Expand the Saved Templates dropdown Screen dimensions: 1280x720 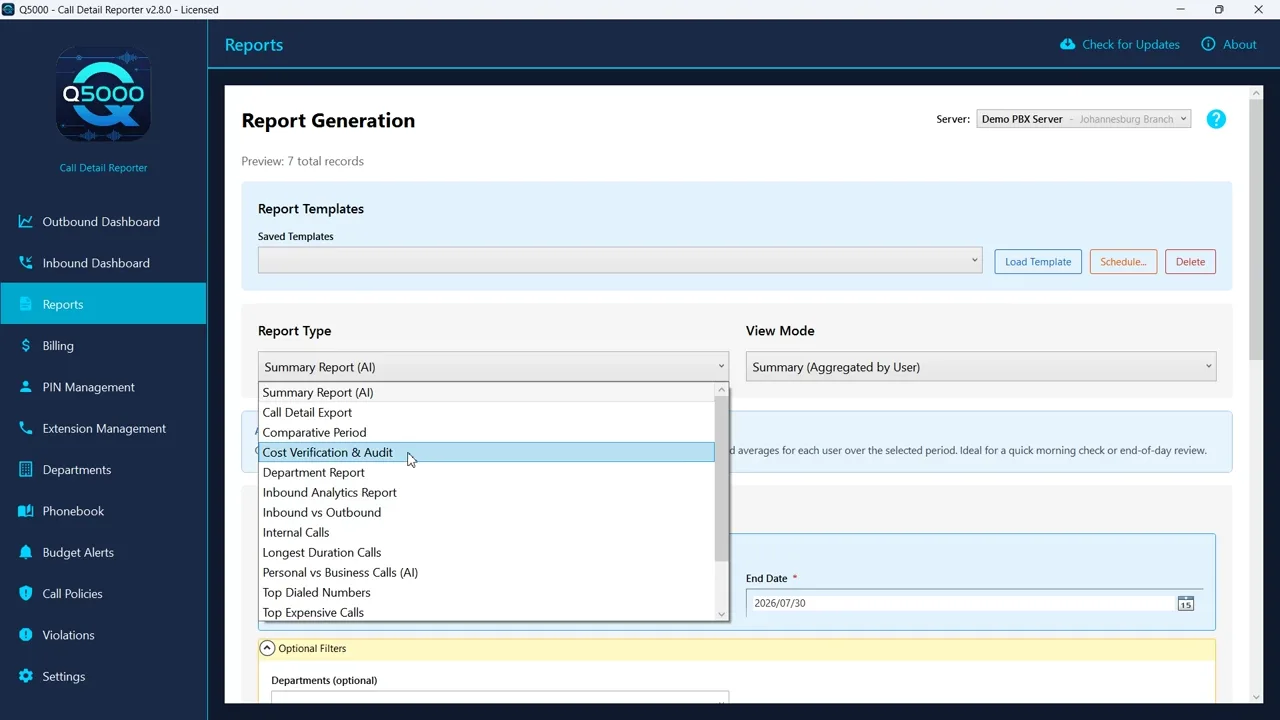(620, 260)
